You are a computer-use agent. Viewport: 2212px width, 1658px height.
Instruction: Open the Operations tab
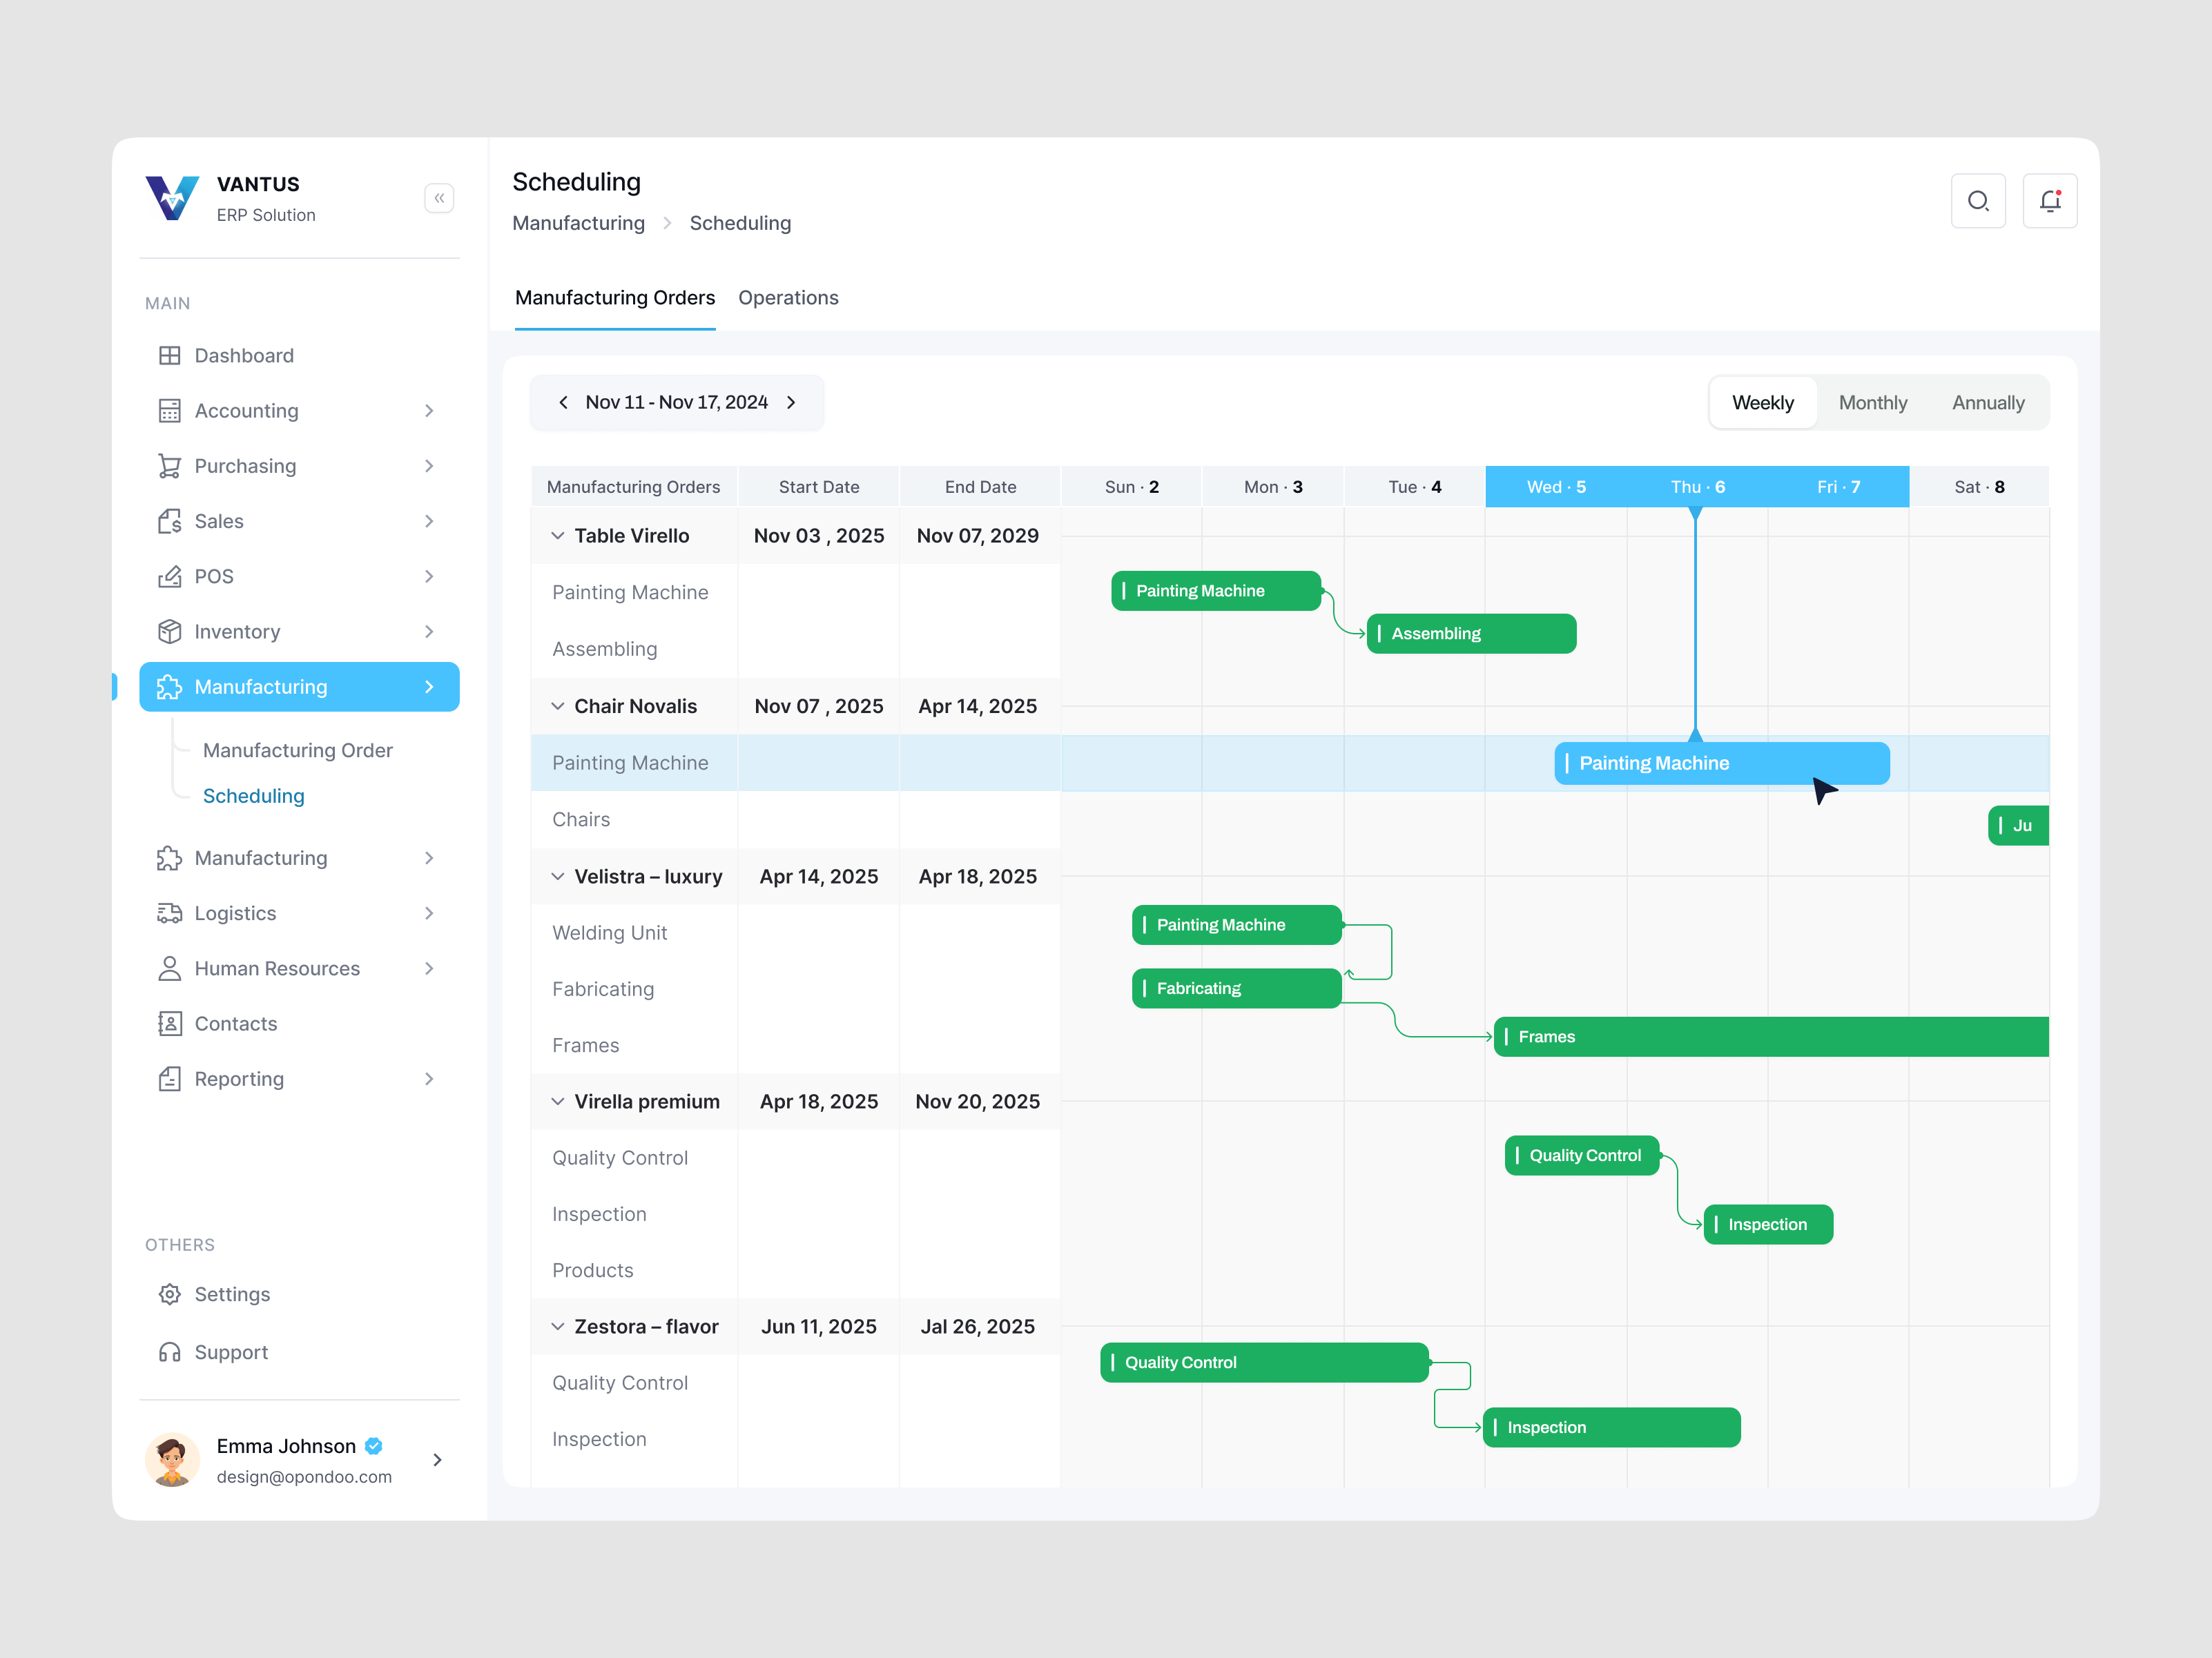pos(788,298)
